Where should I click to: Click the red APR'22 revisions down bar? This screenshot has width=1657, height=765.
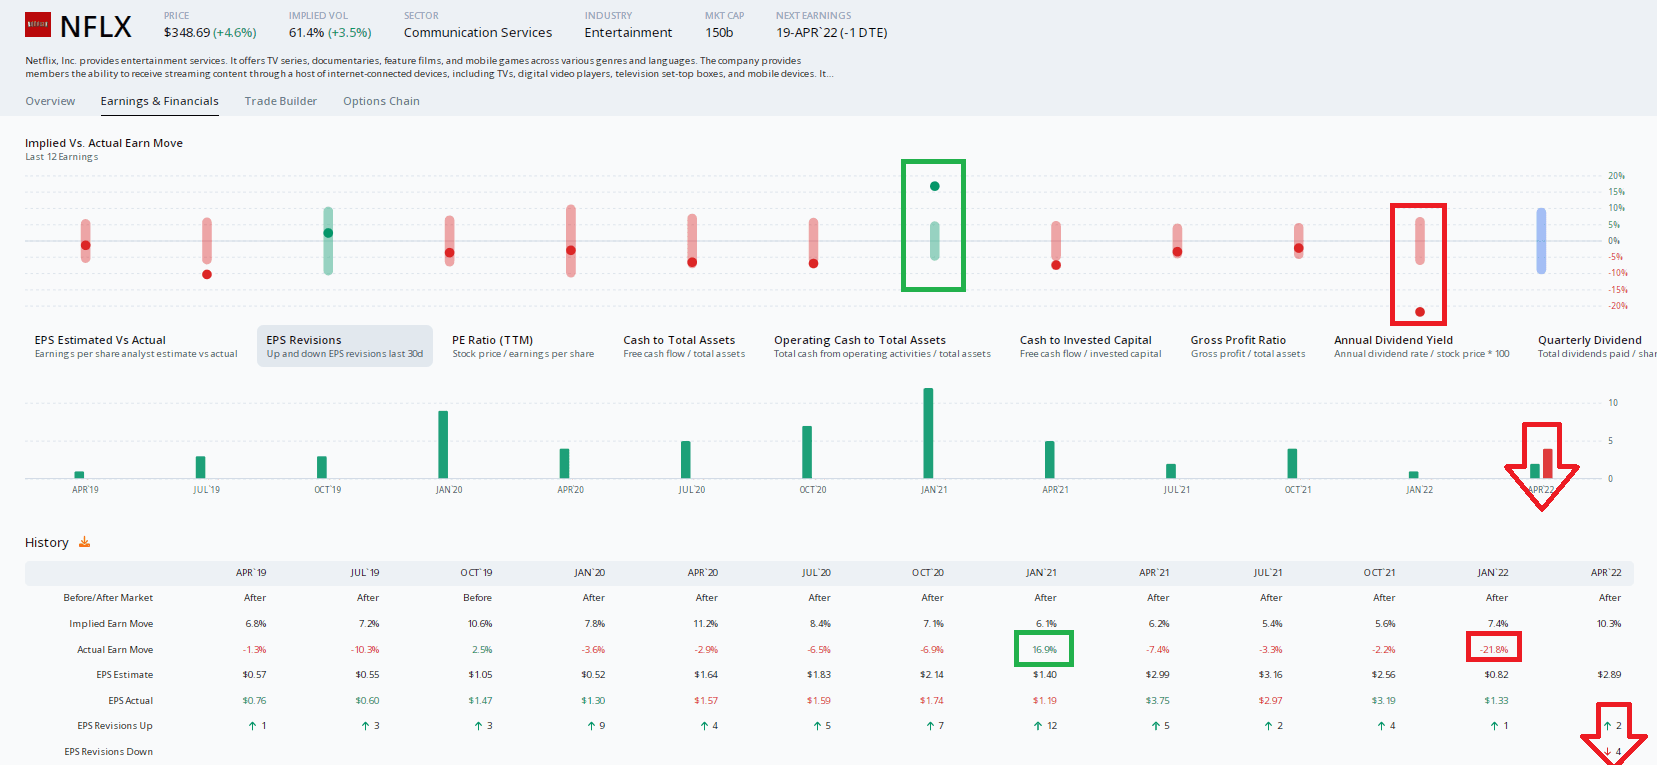click(x=1548, y=464)
